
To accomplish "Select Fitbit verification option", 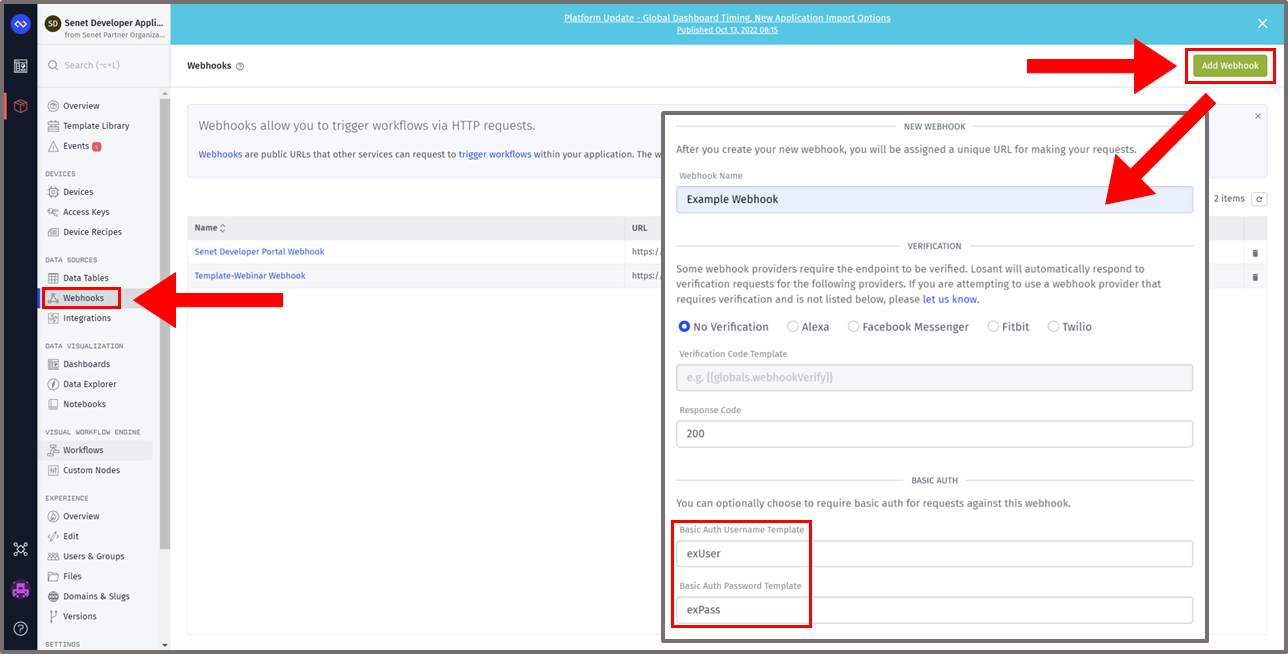I will click(993, 327).
